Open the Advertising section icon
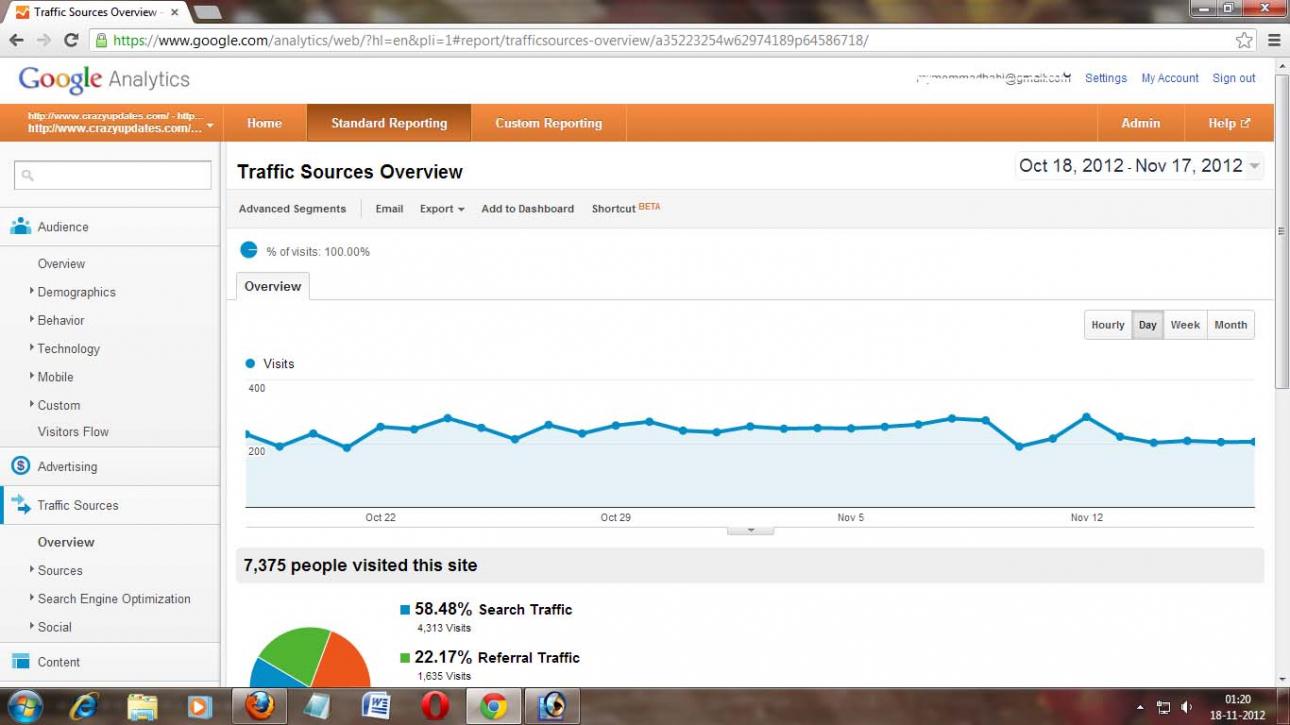The image size is (1290, 725). click(20, 466)
